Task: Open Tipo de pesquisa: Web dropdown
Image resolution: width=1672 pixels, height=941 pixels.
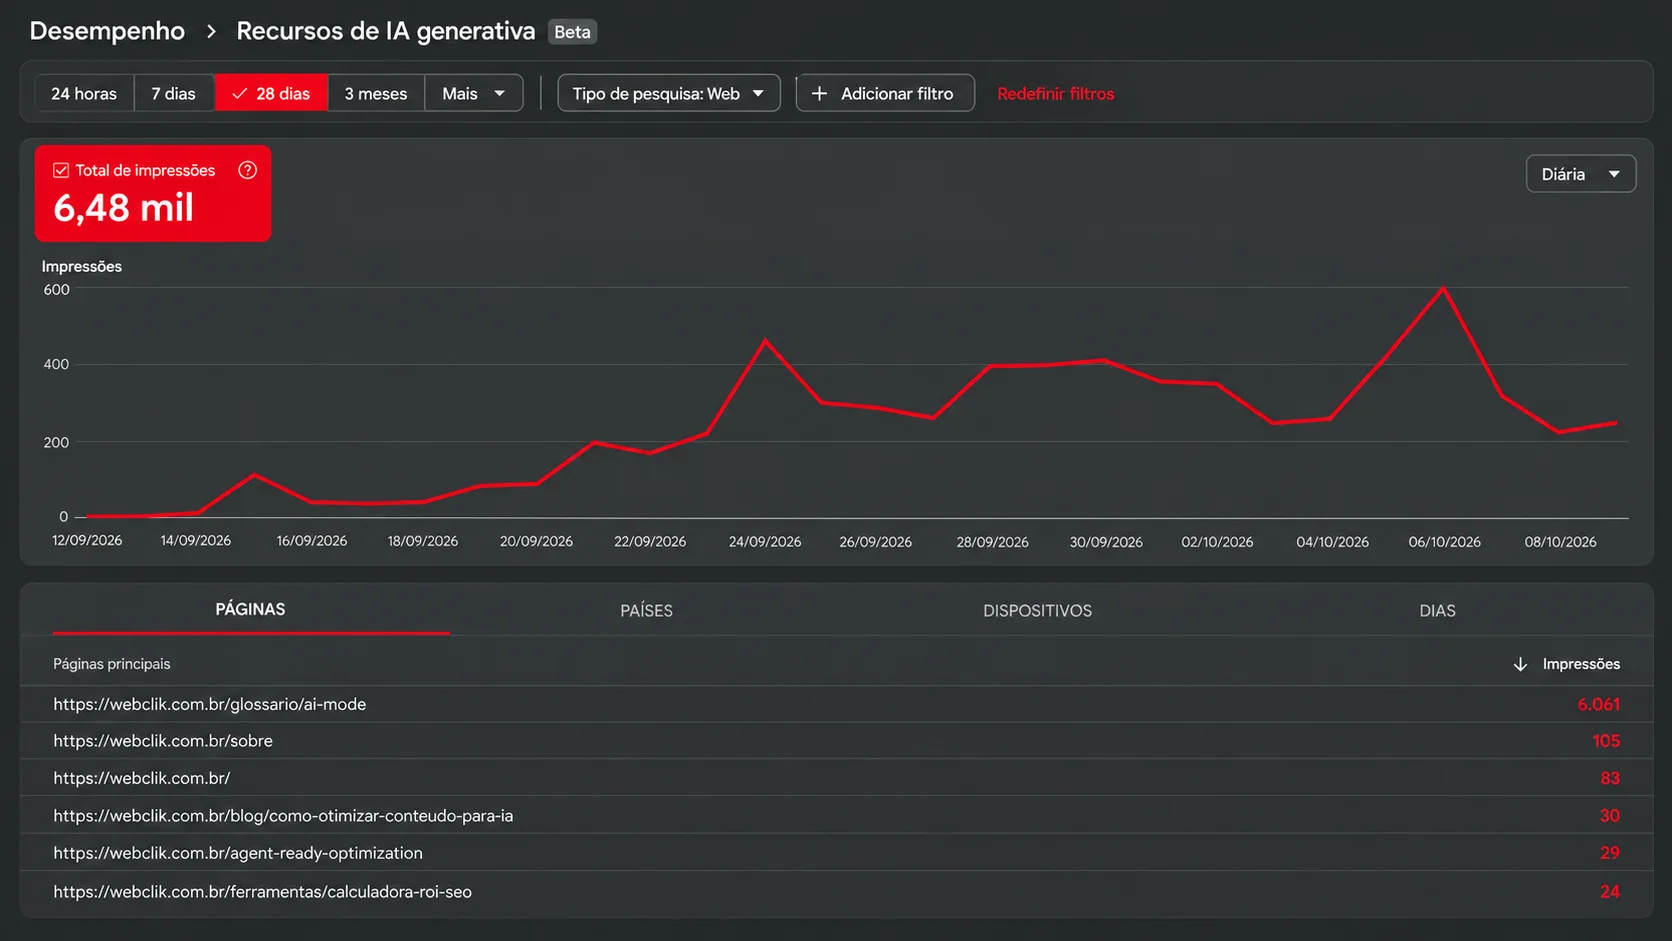Action: pyautogui.click(x=669, y=93)
